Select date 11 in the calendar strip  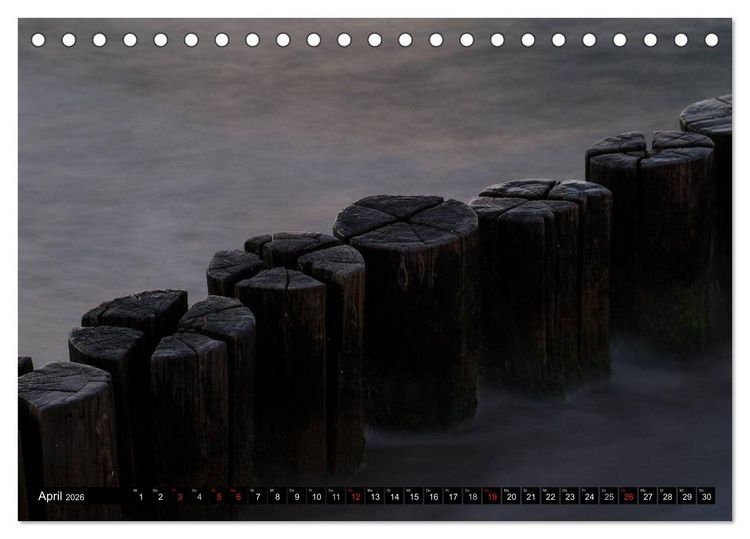point(336,495)
